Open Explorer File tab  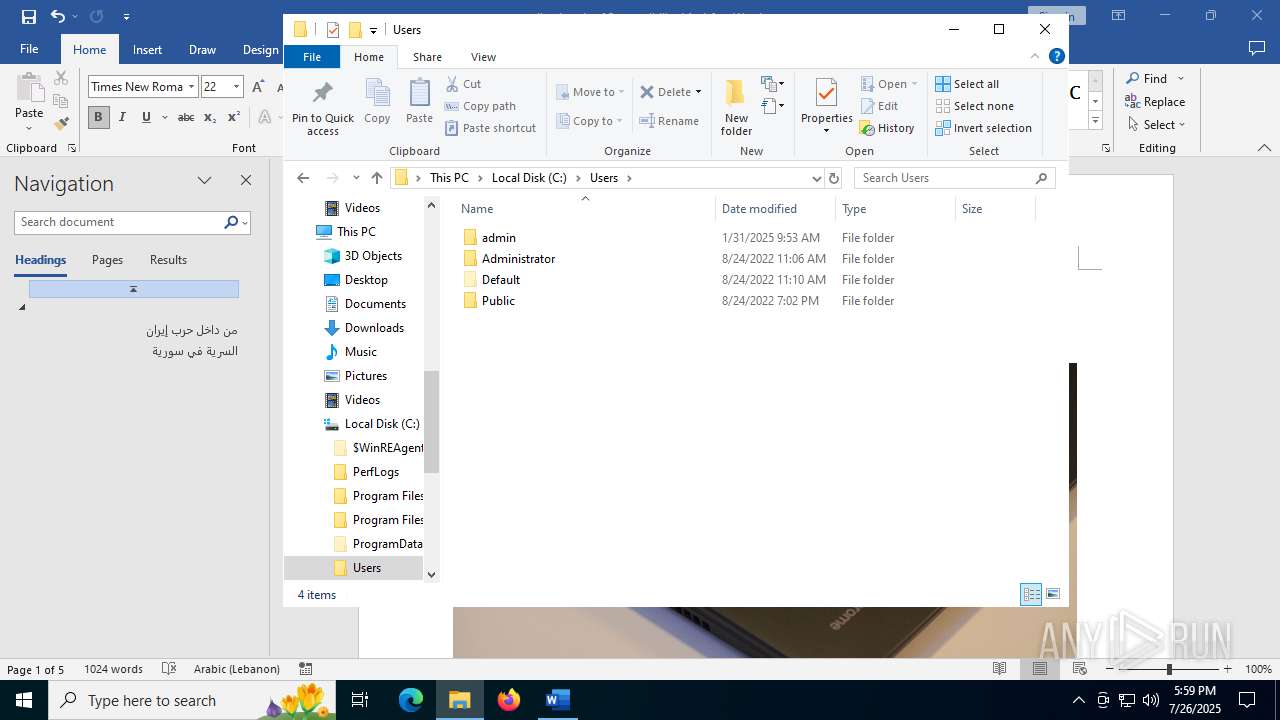pos(312,57)
